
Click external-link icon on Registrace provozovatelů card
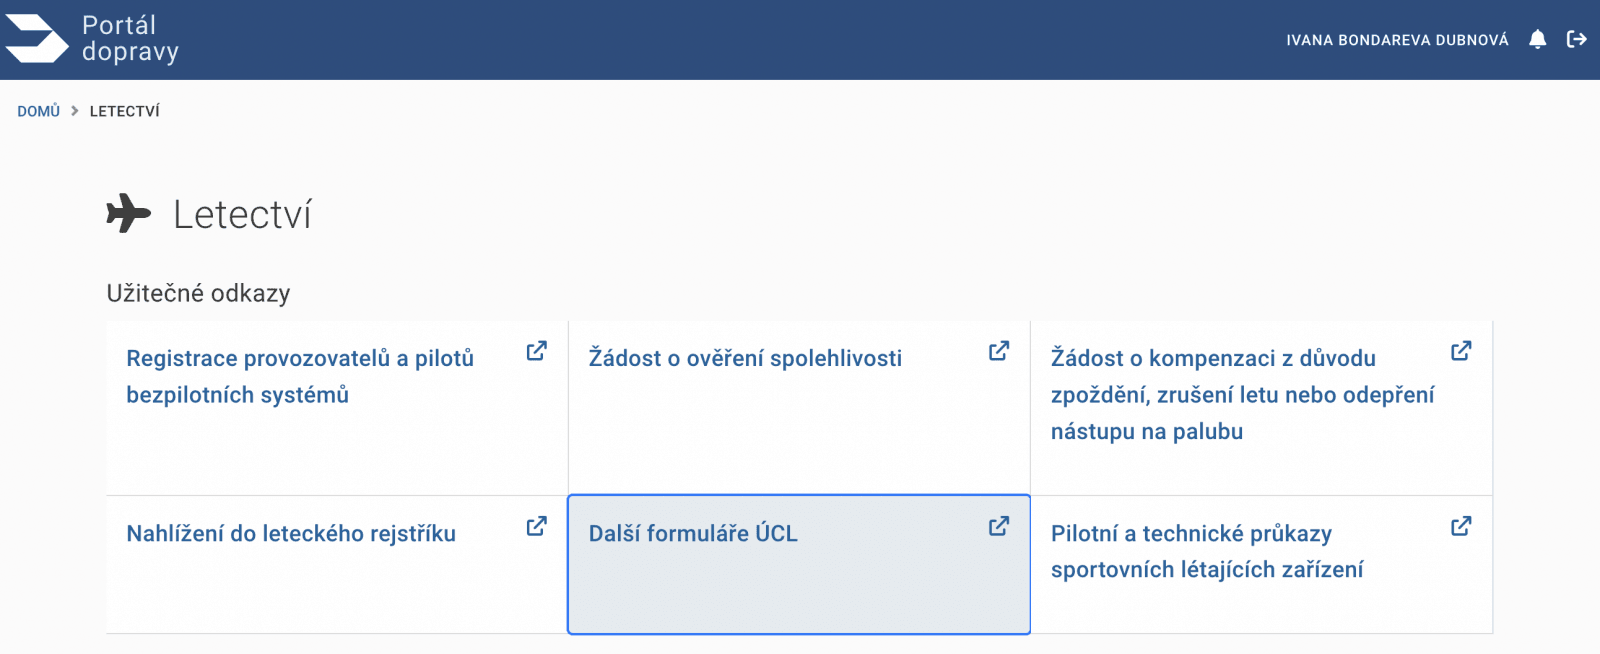[x=537, y=351]
